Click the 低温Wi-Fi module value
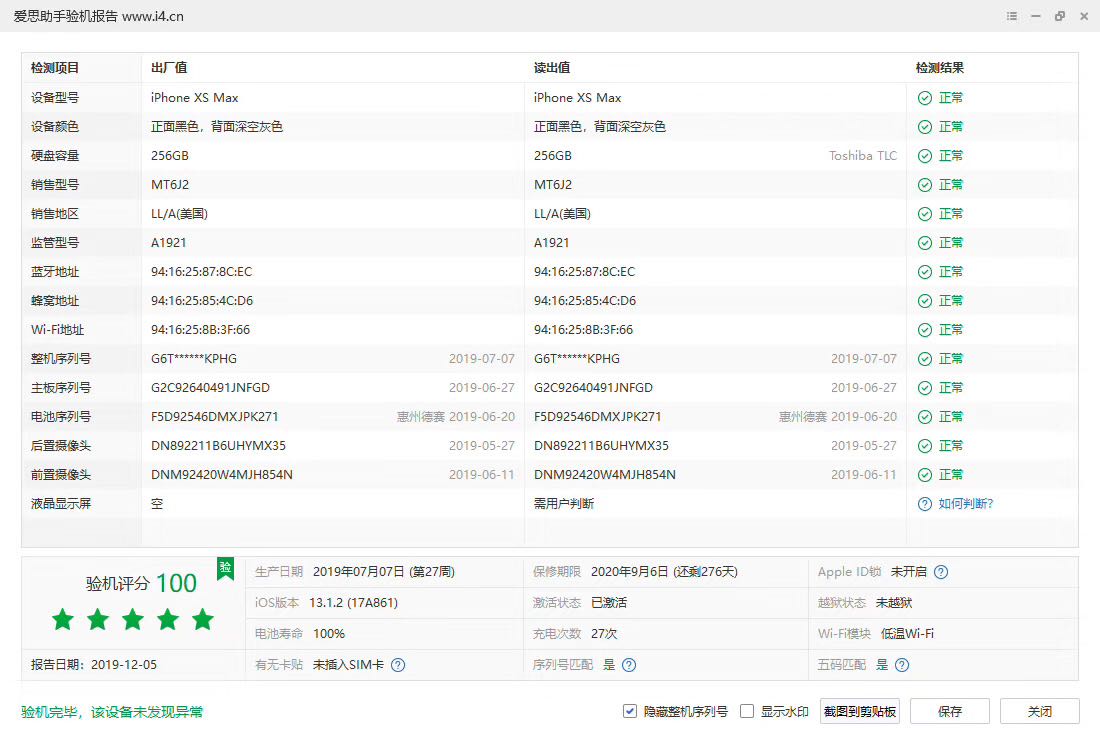 (x=907, y=634)
